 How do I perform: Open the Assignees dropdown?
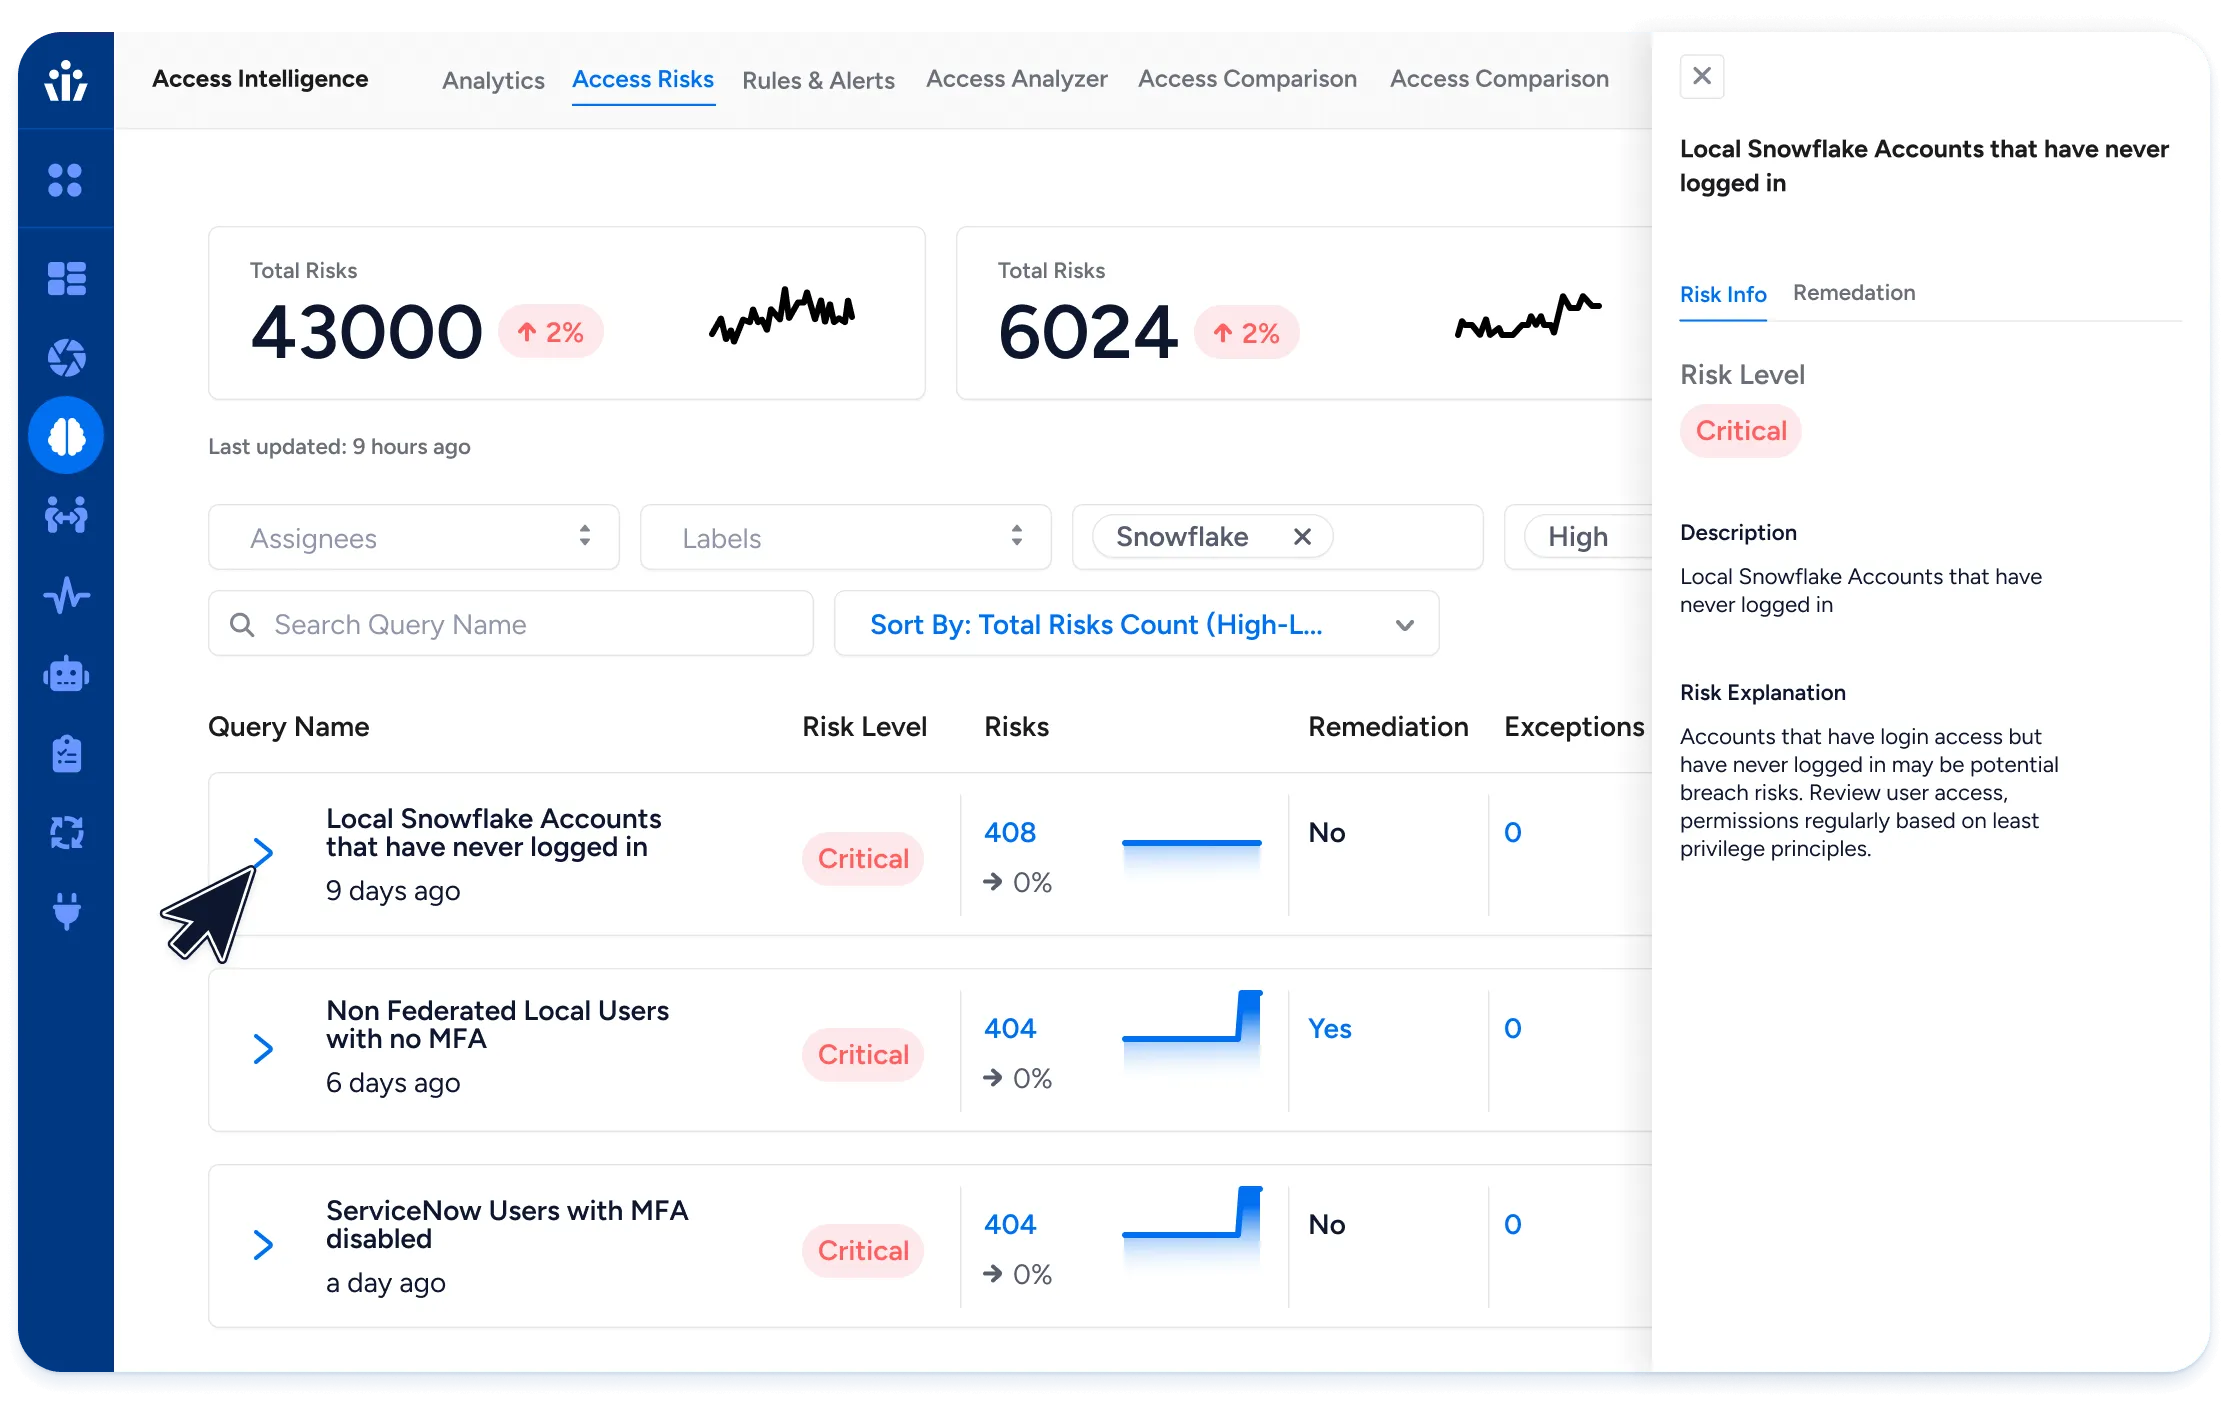point(413,538)
